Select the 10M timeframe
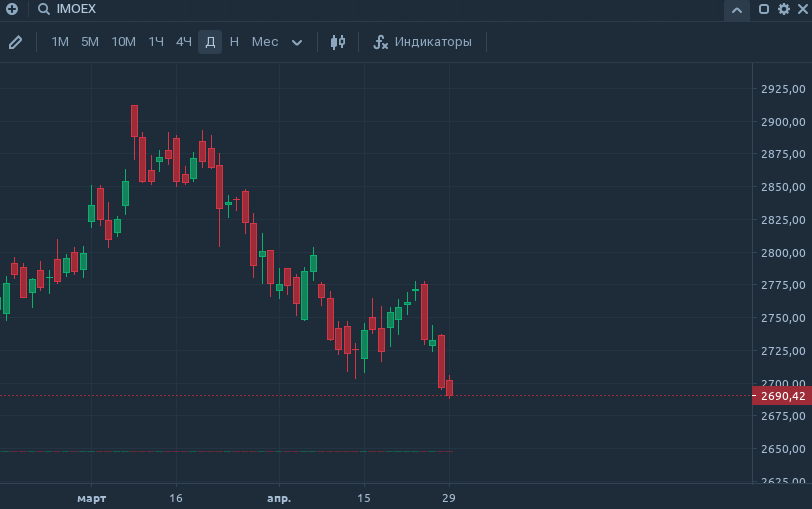This screenshot has height=509, width=812. point(123,42)
